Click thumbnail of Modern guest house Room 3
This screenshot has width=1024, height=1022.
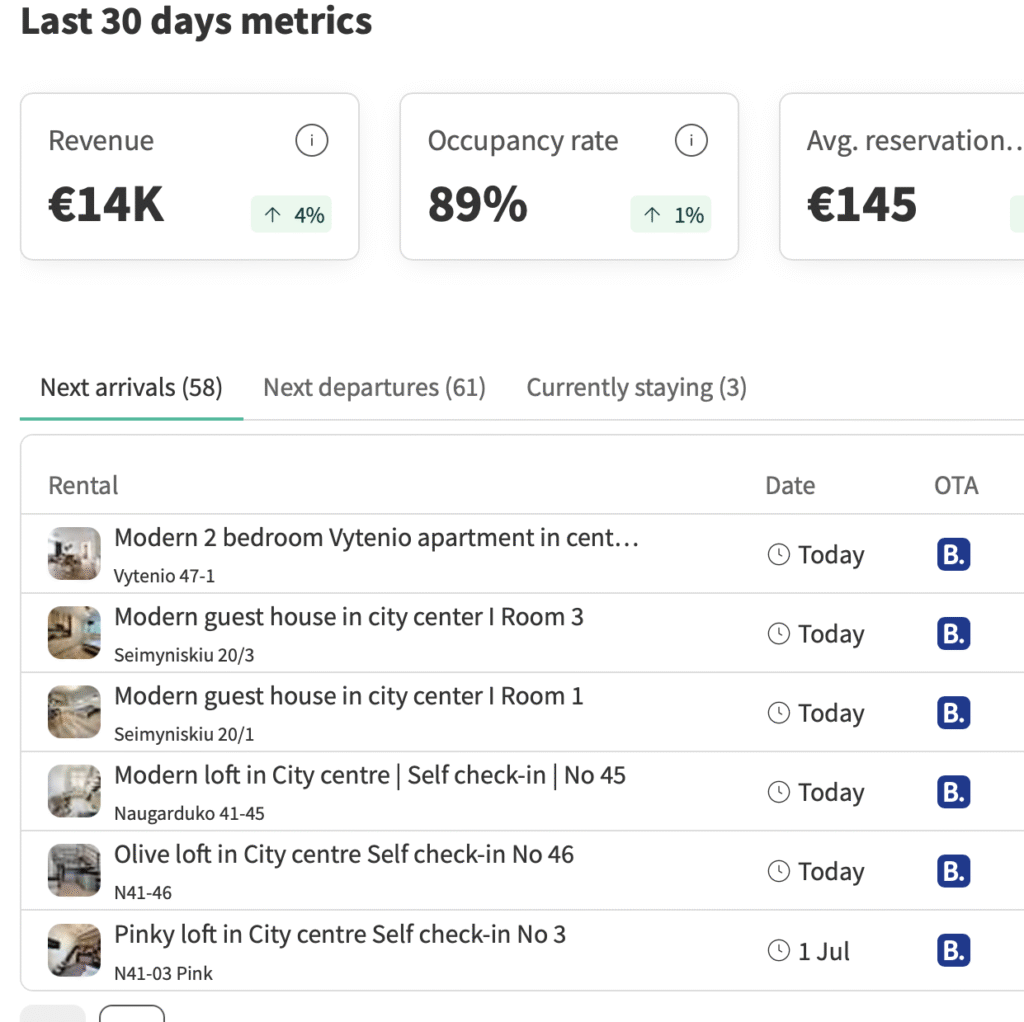[74, 632]
